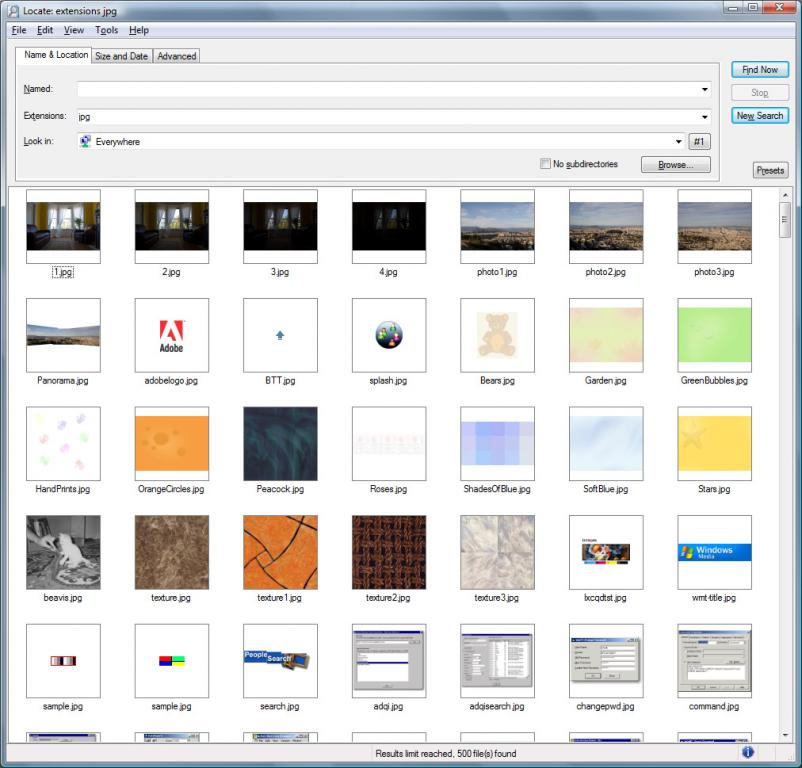Viewport: 802px width, 768px height.
Task: Switch to the Size and Date tab
Action: 121,56
